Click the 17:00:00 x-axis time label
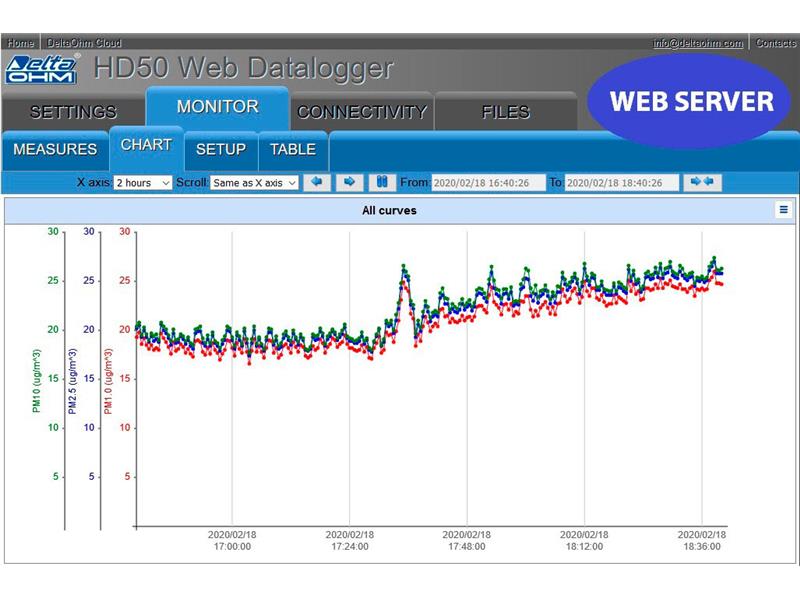This screenshot has height=600, width=800. coord(232,546)
